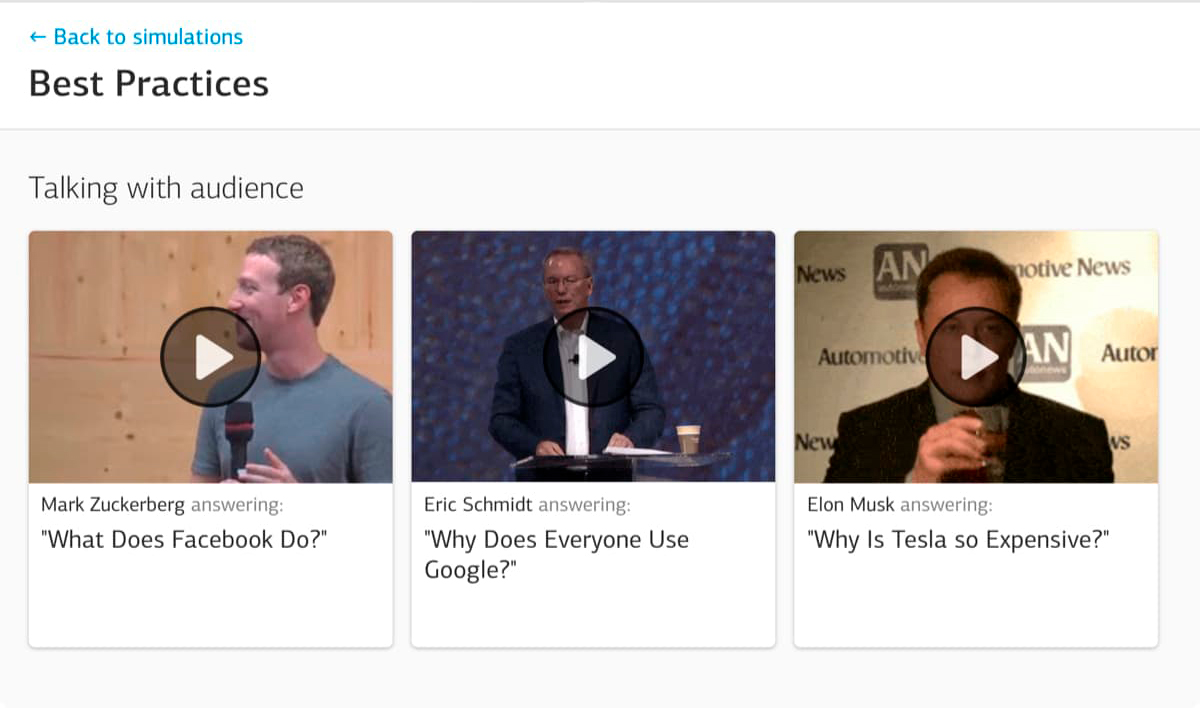Open "Why Is Tesla so Expensive?" title
The width and height of the screenshot is (1200, 708).
pyautogui.click(x=958, y=540)
